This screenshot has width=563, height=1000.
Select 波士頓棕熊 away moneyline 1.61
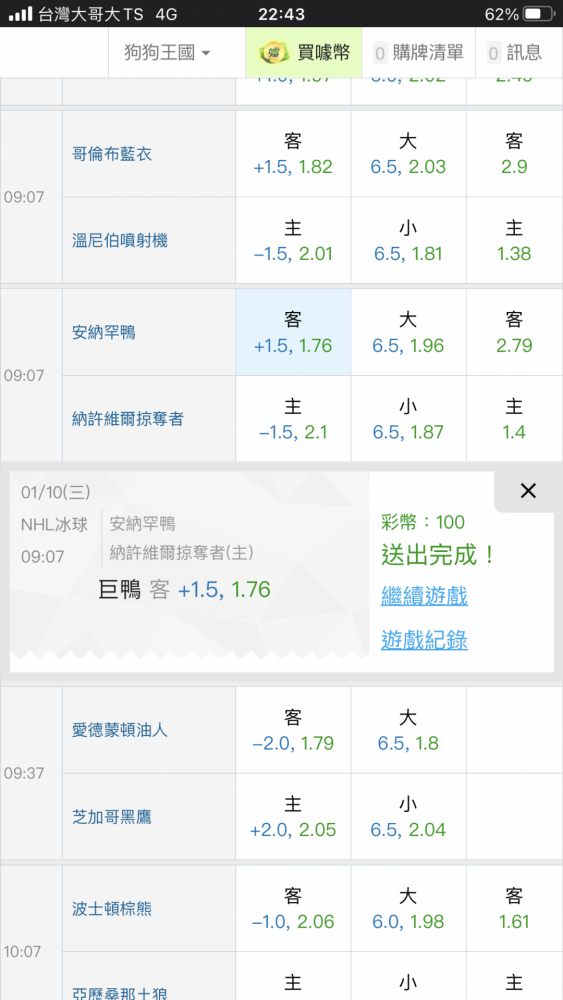coord(514,909)
